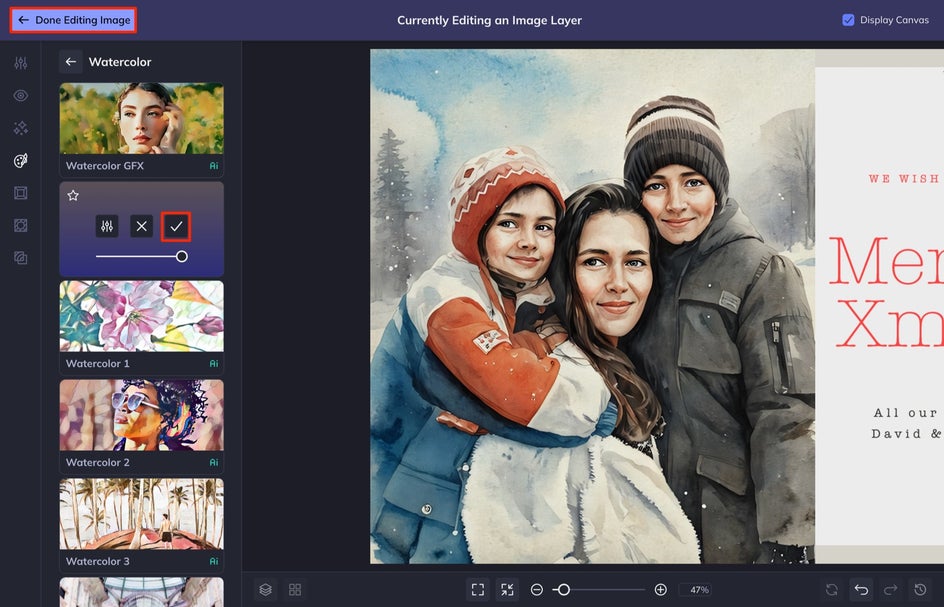Open the sparkles effects sidebar icon
Screen dimensions: 944x607
(20, 128)
